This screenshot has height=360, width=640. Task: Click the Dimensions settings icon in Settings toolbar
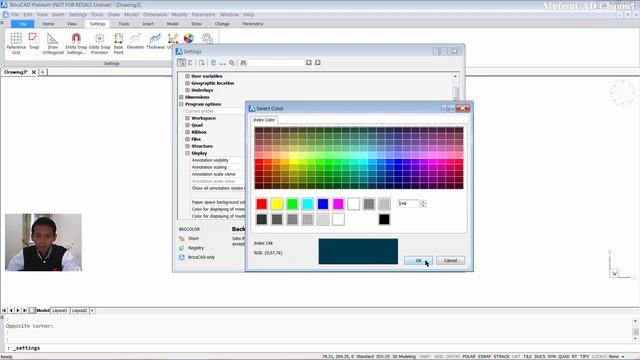(x=222, y=62)
